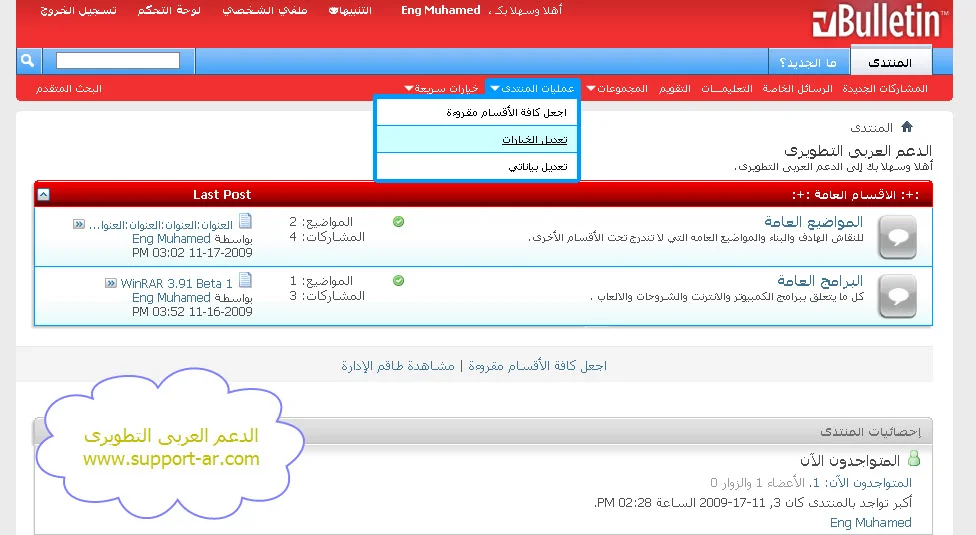Click the vBulletin logo
The height and width of the screenshot is (535, 976).
point(877,23)
